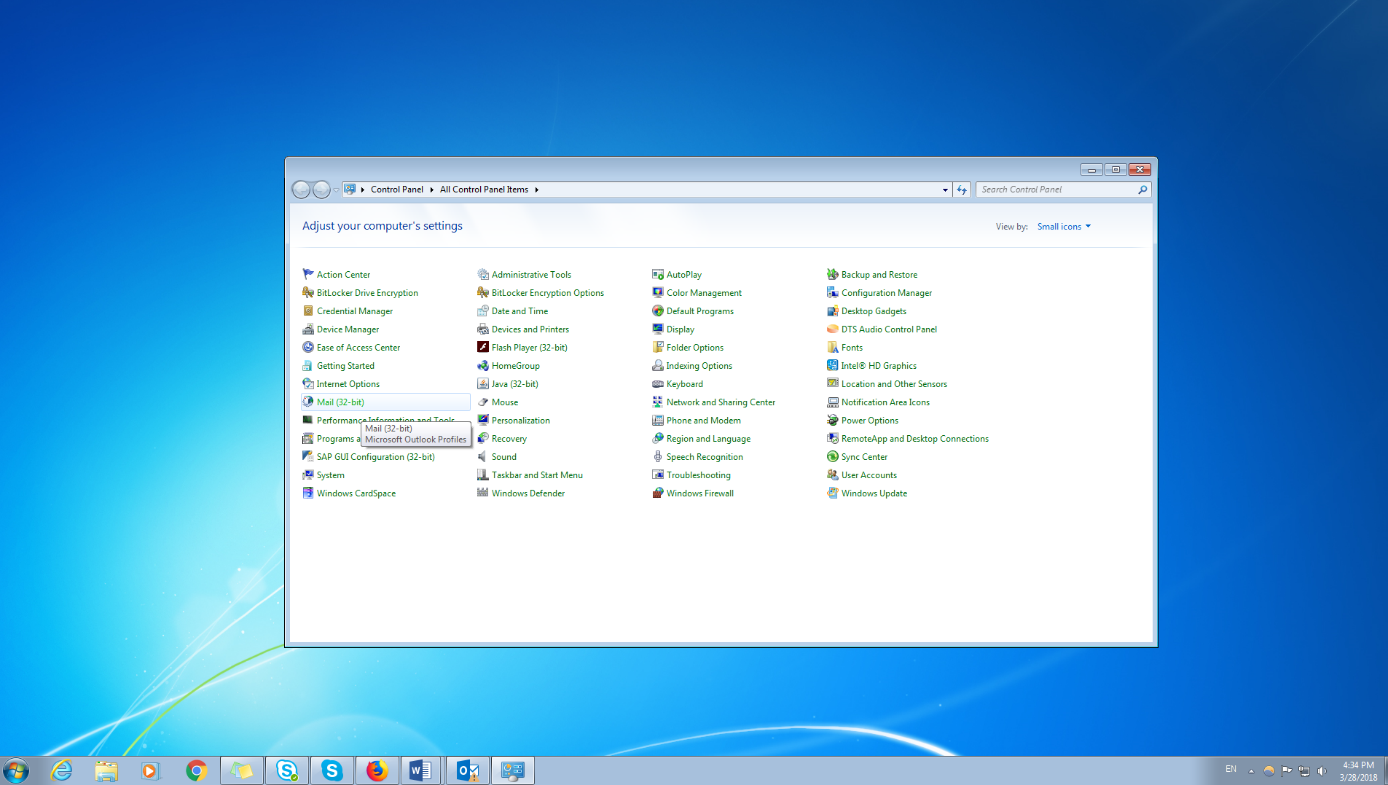Open Power Options
The height and width of the screenshot is (785, 1388).
click(x=866, y=420)
